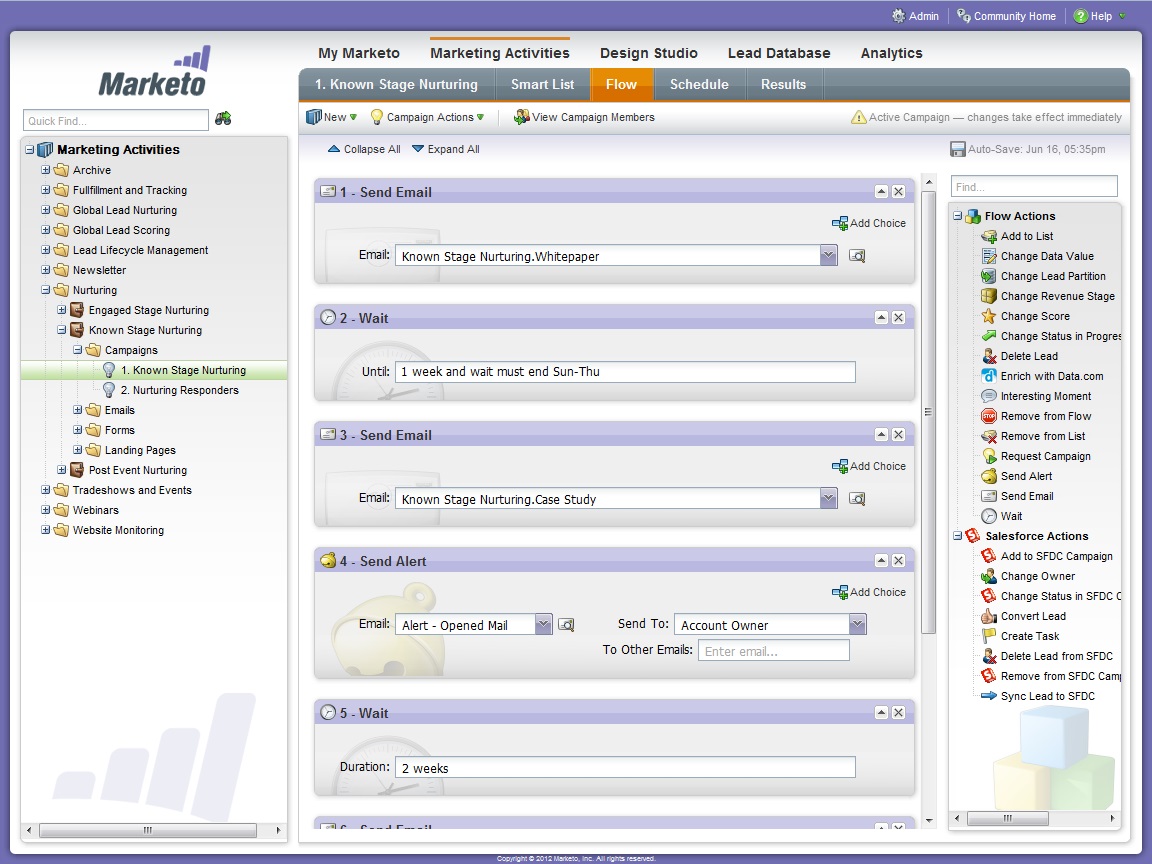Click the Send Alert bell icon in Flow Actions

[989, 476]
